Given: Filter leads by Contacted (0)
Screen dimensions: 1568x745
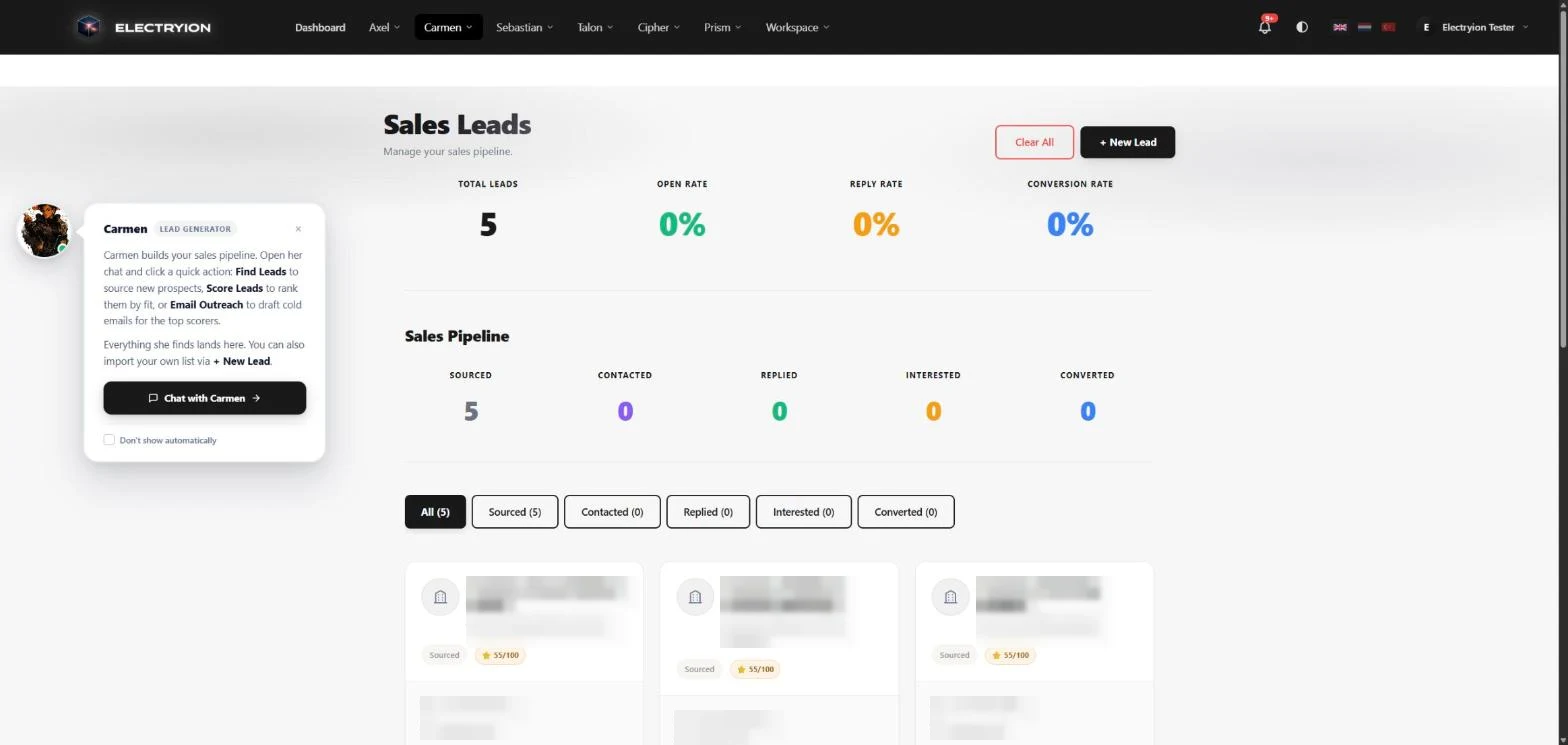Looking at the screenshot, I should tap(612, 512).
